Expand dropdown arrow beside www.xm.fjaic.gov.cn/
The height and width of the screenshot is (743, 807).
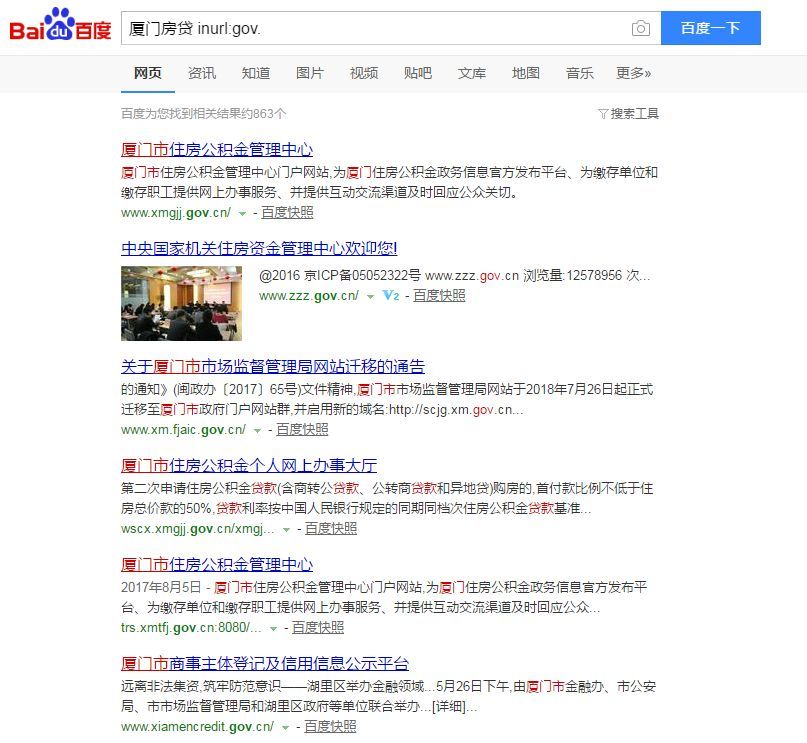pyautogui.click(x=257, y=431)
